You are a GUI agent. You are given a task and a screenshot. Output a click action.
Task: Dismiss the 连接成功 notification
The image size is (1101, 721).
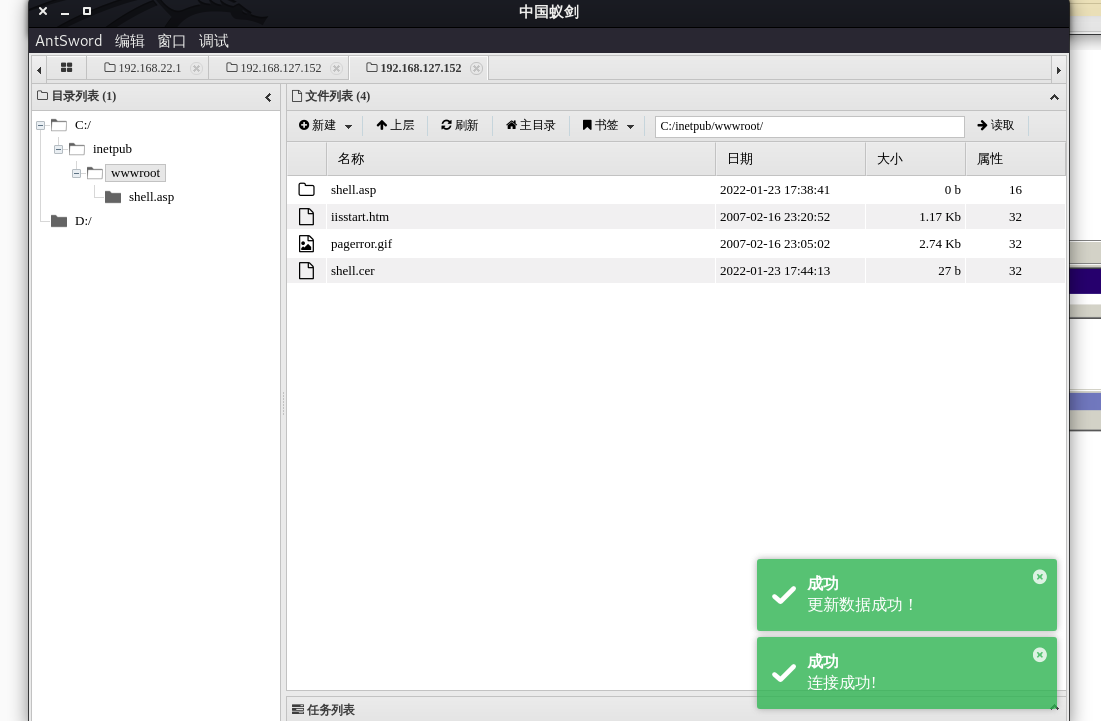(1040, 654)
